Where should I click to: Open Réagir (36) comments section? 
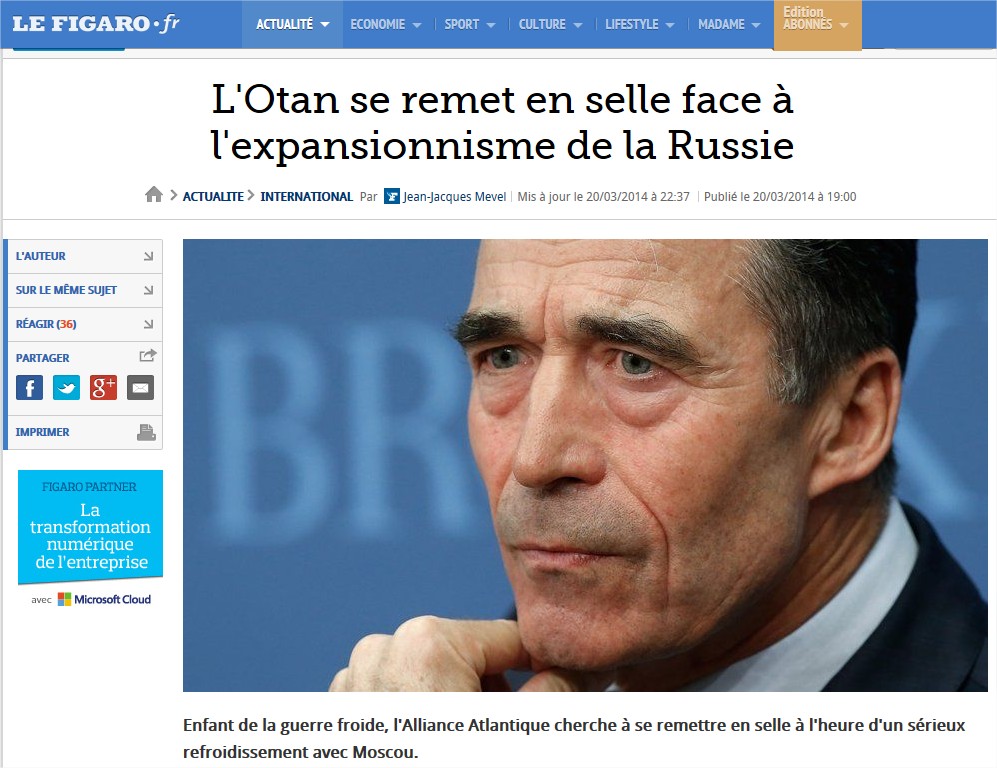[85, 324]
